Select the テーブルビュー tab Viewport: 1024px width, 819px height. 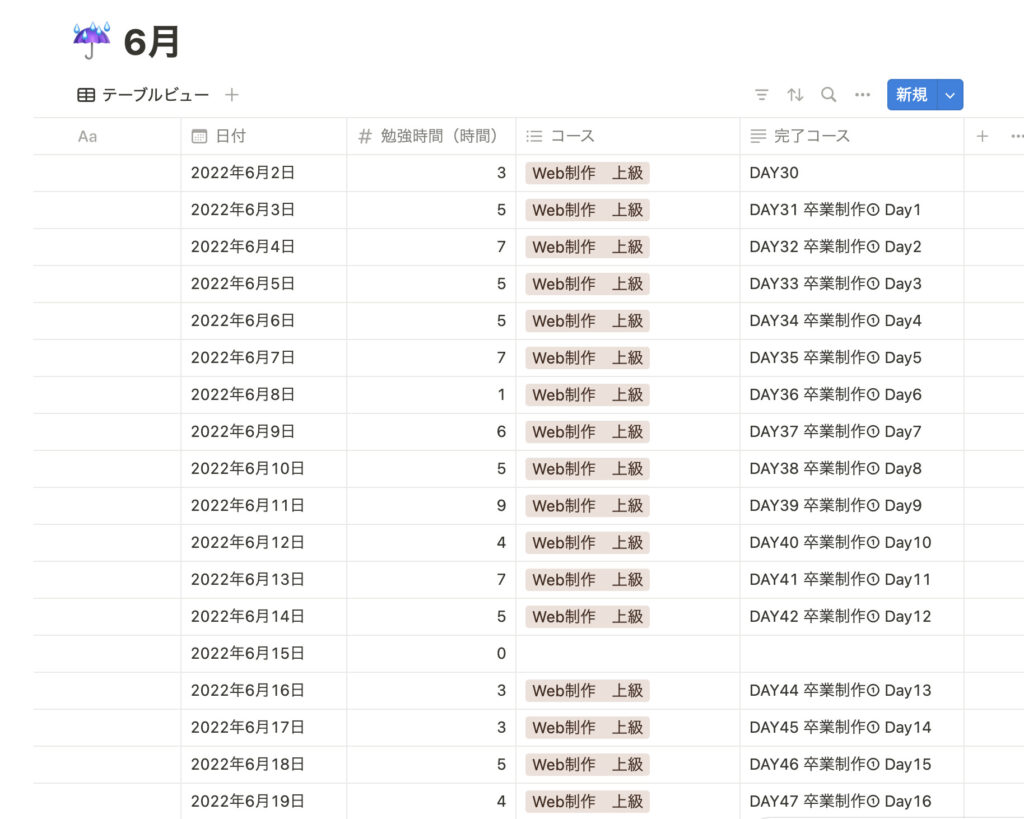pyautogui.click(x=143, y=95)
